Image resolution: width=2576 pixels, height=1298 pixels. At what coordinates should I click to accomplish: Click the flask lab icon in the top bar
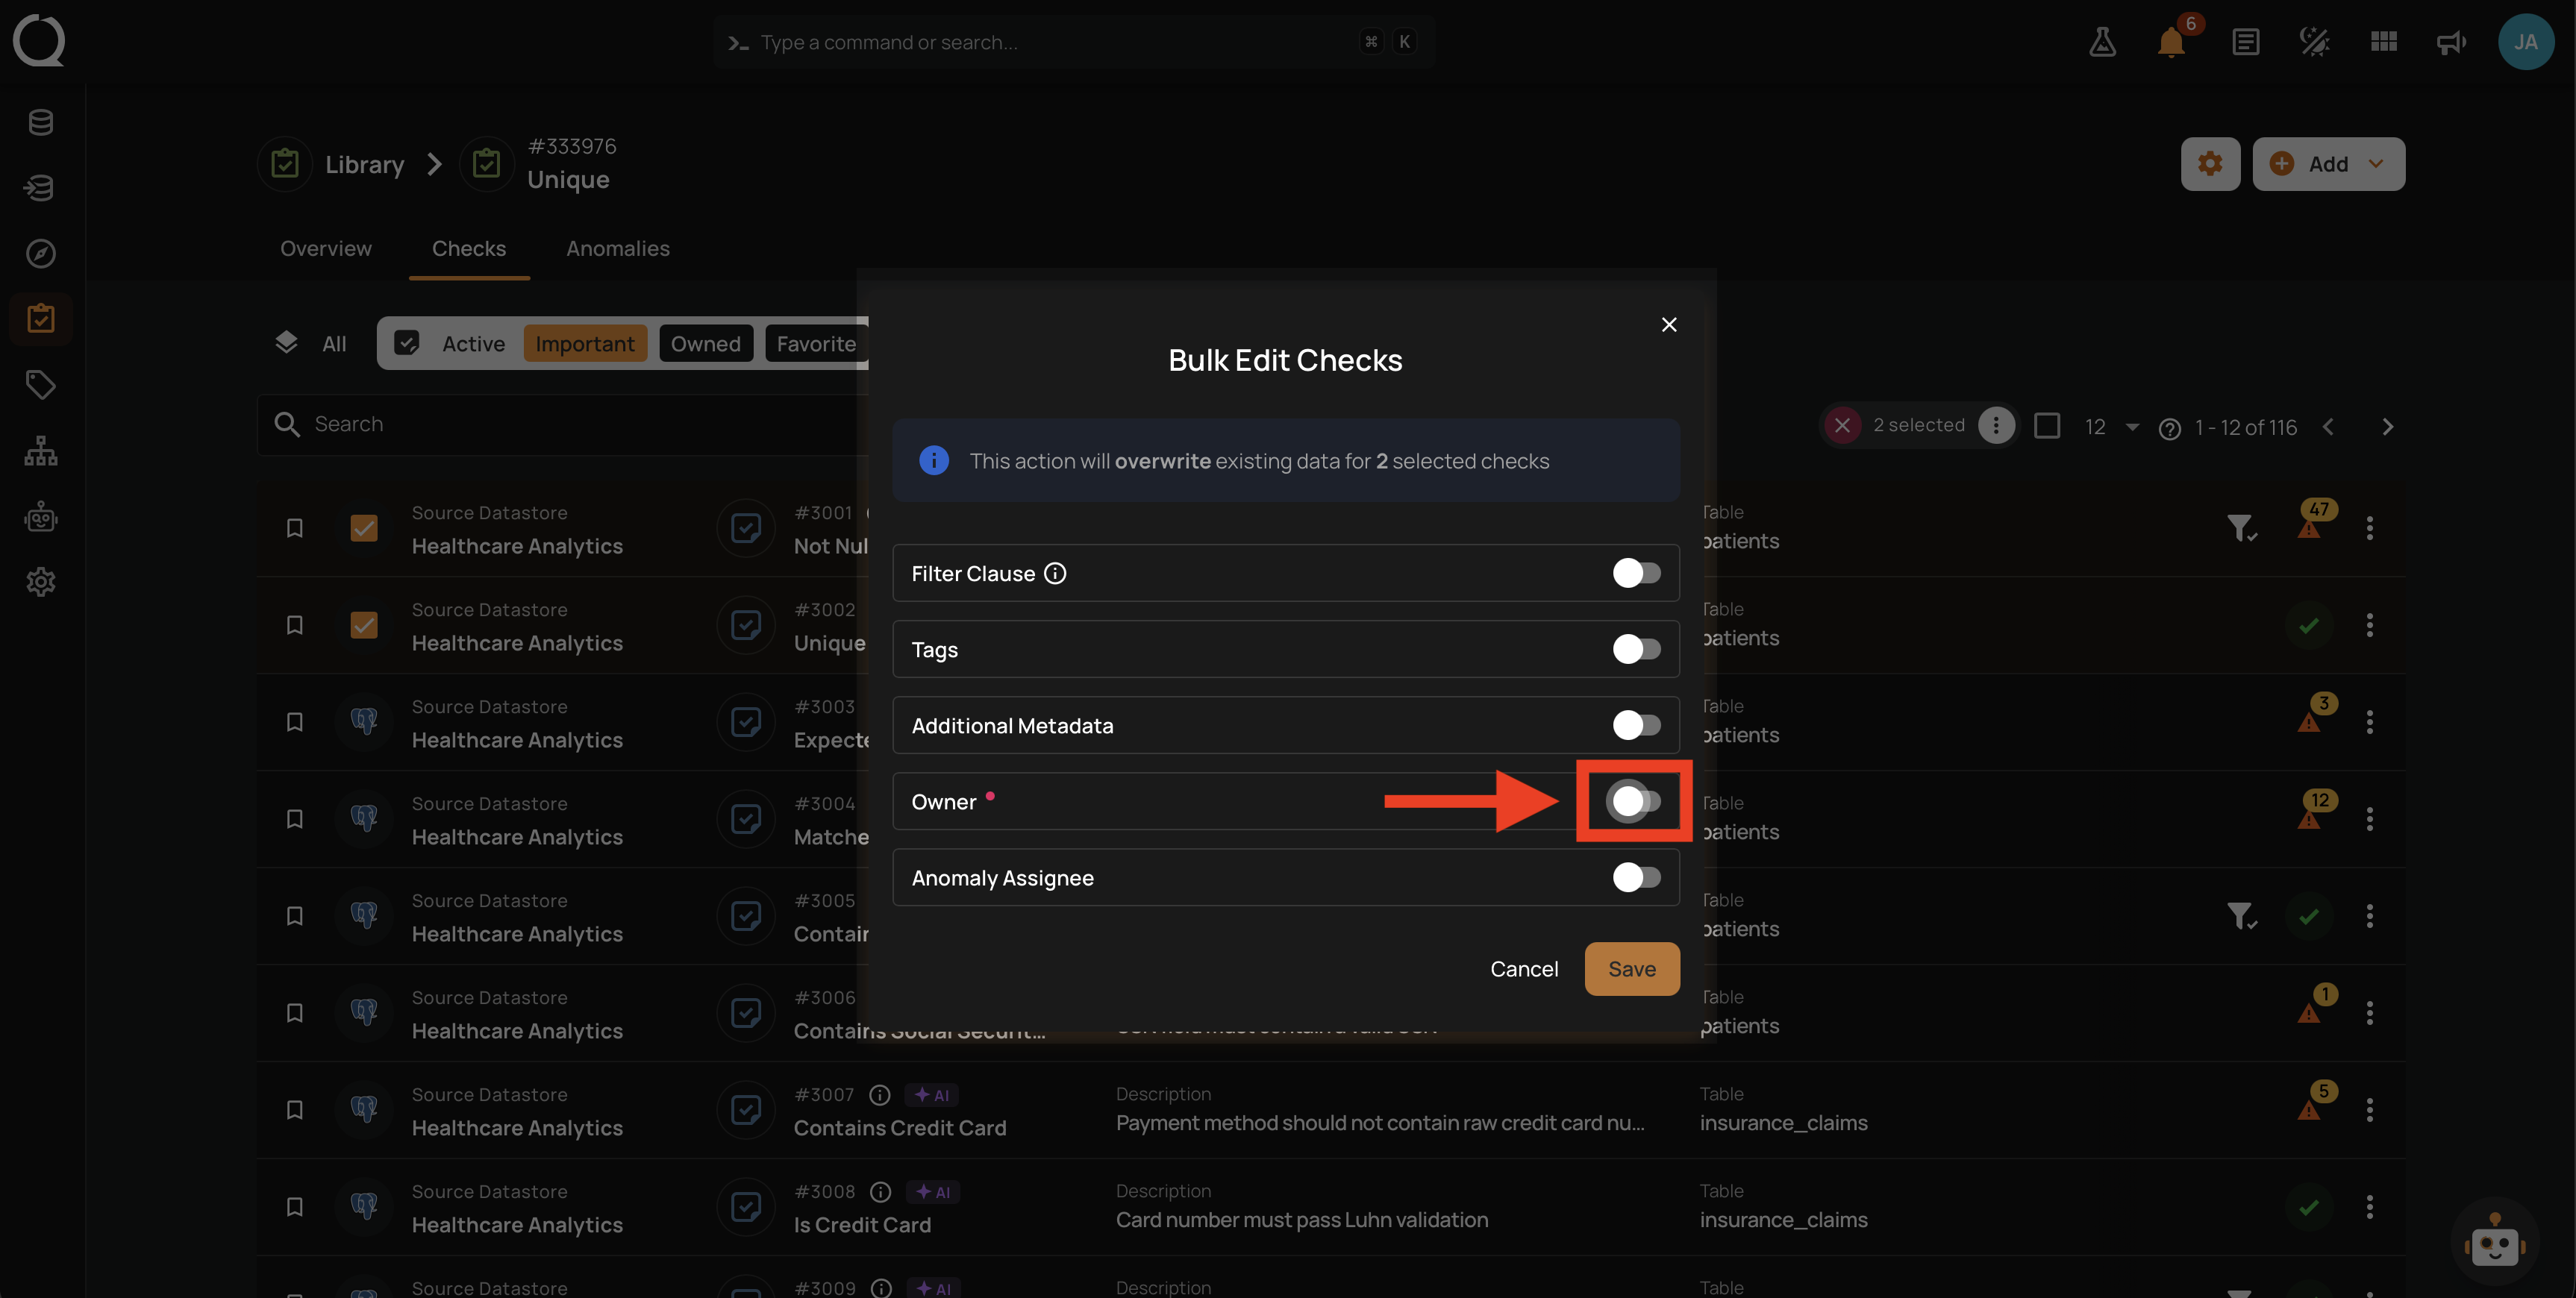(2102, 42)
